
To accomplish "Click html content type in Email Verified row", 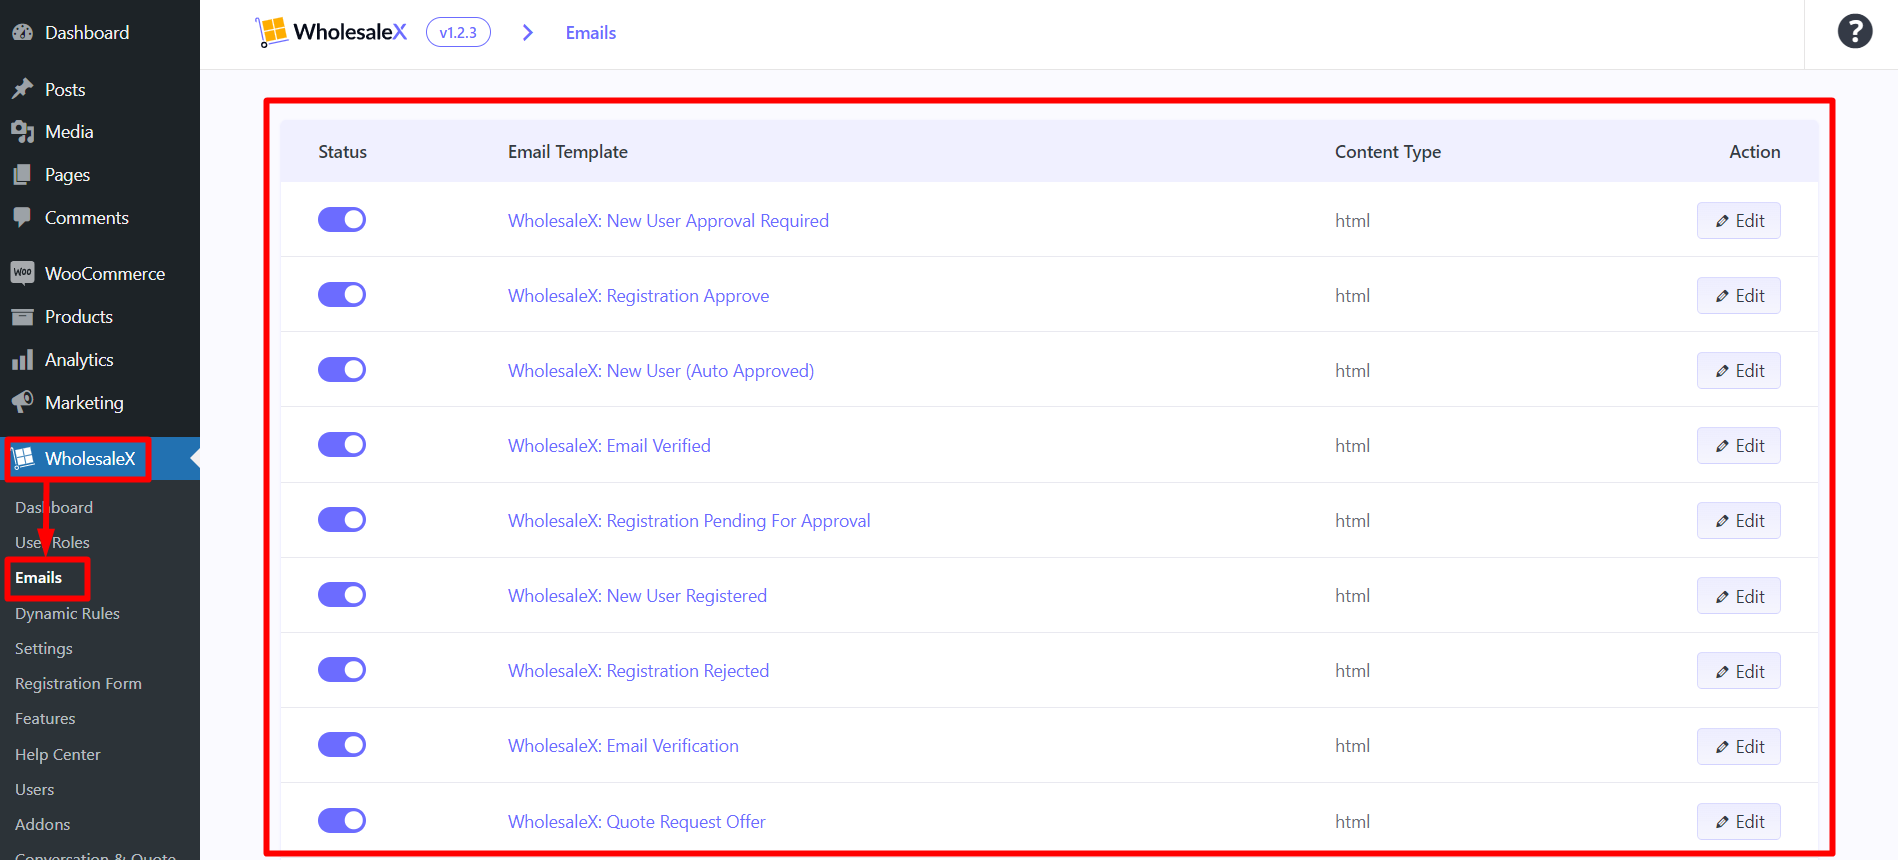I will click(x=1352, y=445).
